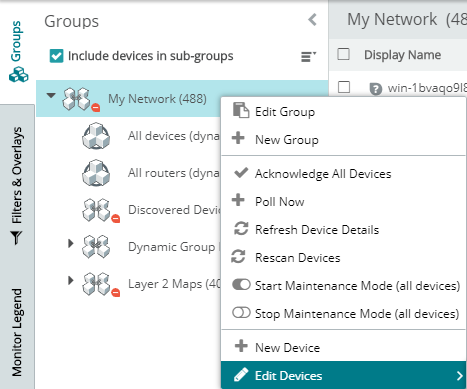Choose Refresh Device Details
This screenshot has height=389, width=467.
pos(343,230)
